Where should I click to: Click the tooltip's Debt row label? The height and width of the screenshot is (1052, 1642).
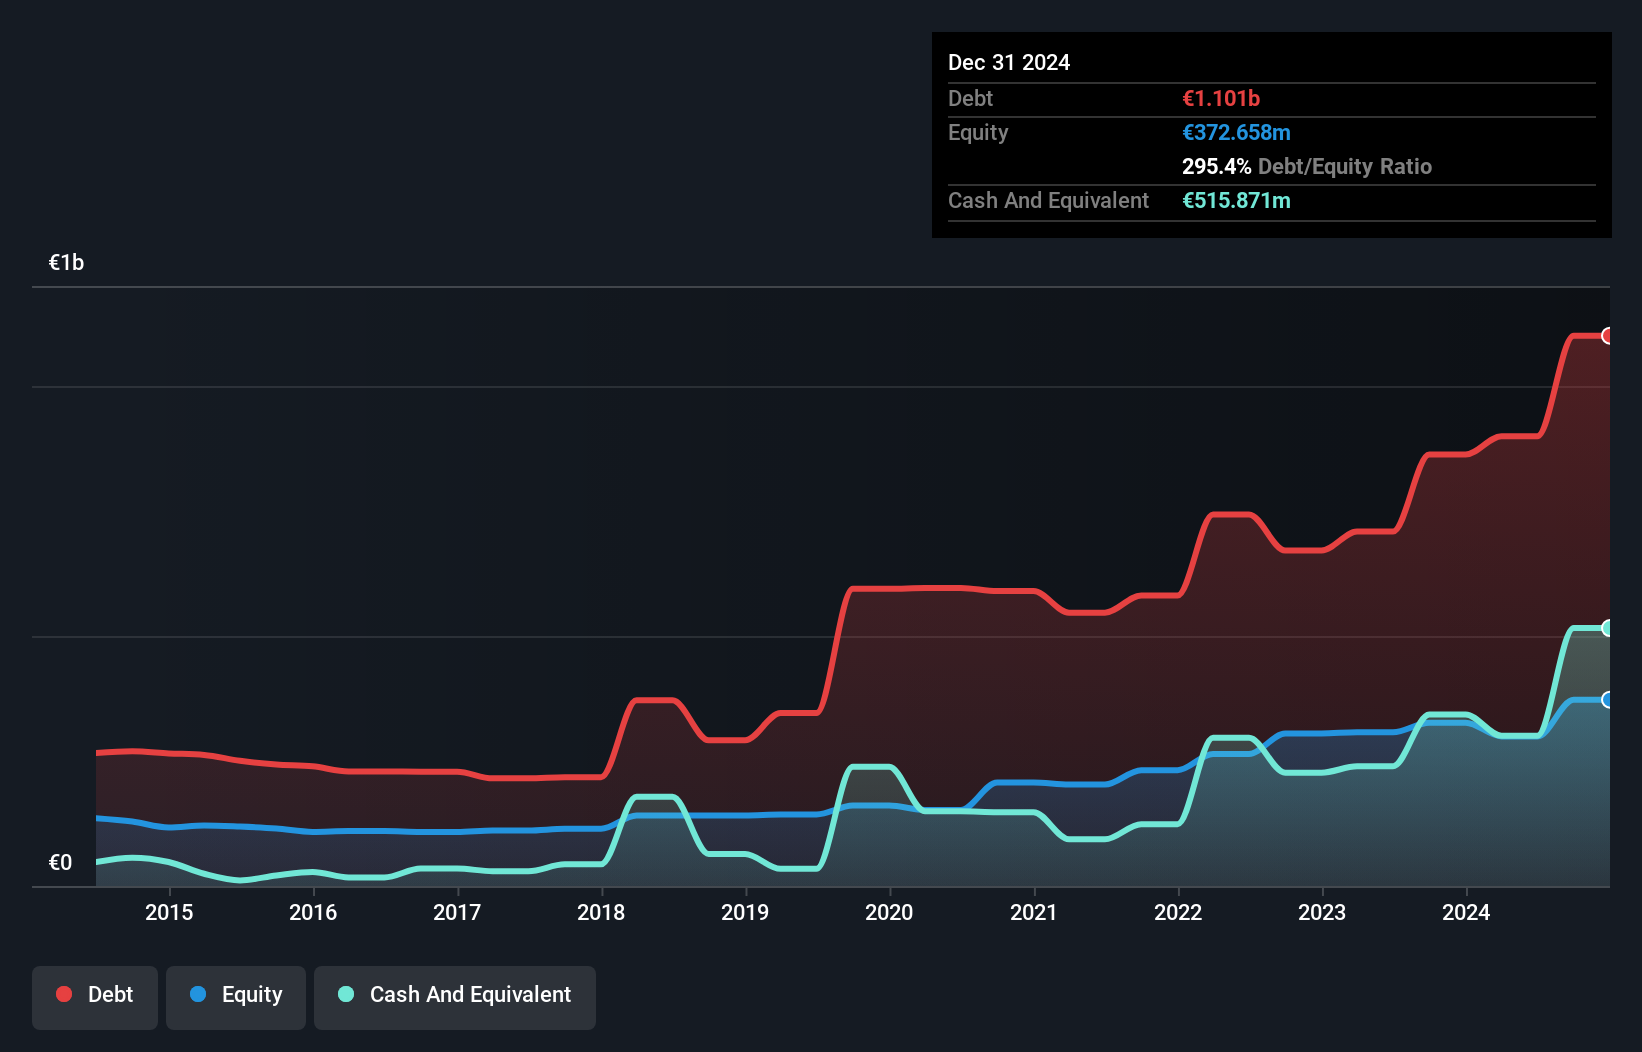[x=970, y=98]
